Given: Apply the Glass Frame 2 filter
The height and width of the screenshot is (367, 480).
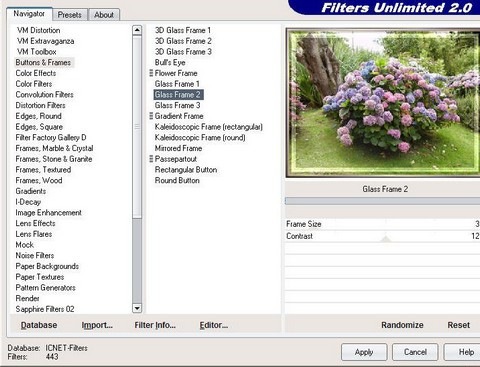Looking at the screenshot, I should [x=364, y=352].
